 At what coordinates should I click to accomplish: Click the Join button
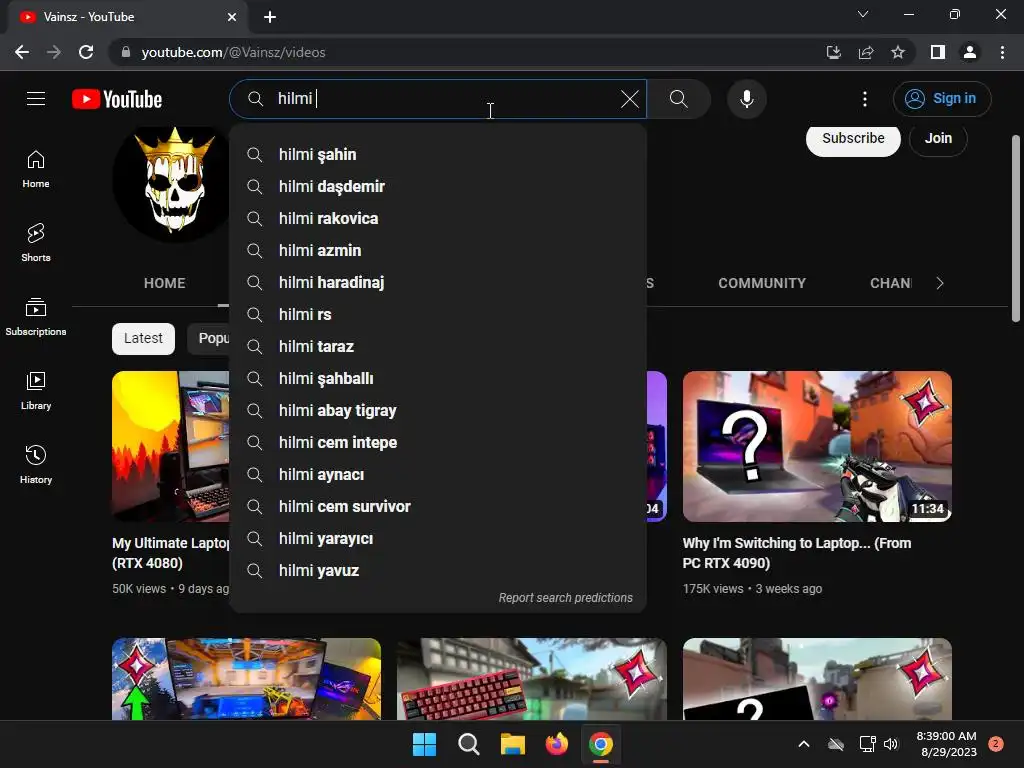pos(938,138)
